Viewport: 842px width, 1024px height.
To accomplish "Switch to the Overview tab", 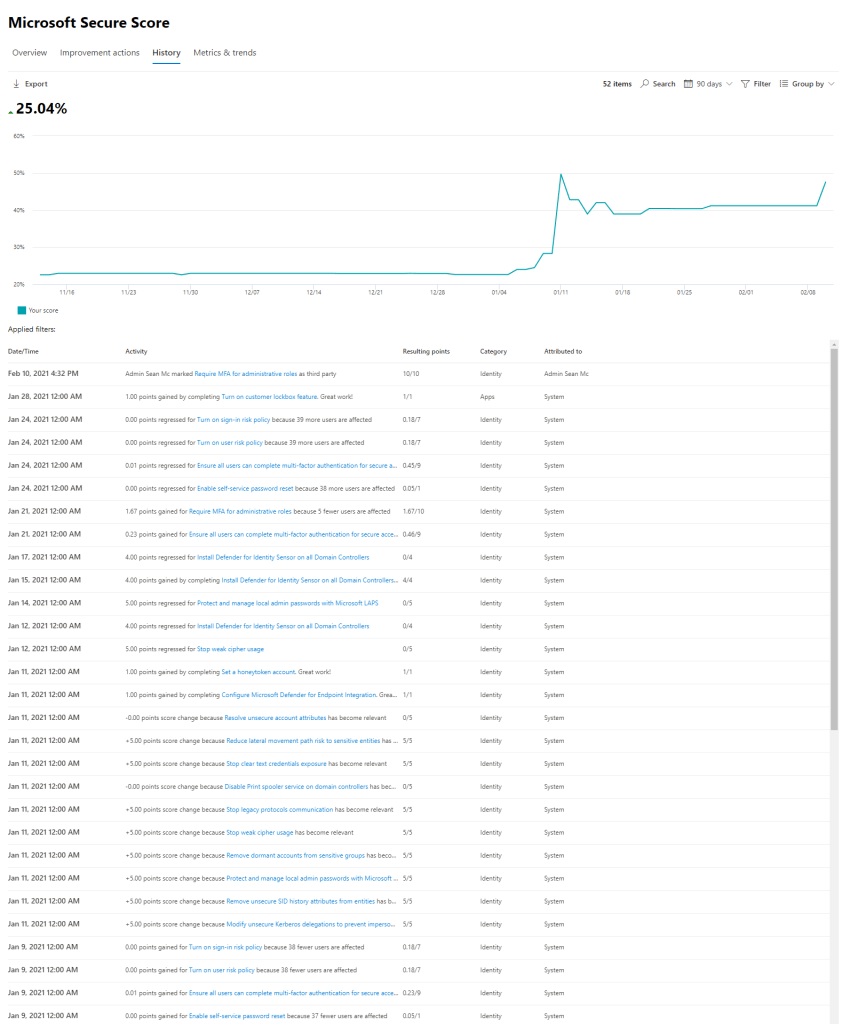I will point(29,53).
